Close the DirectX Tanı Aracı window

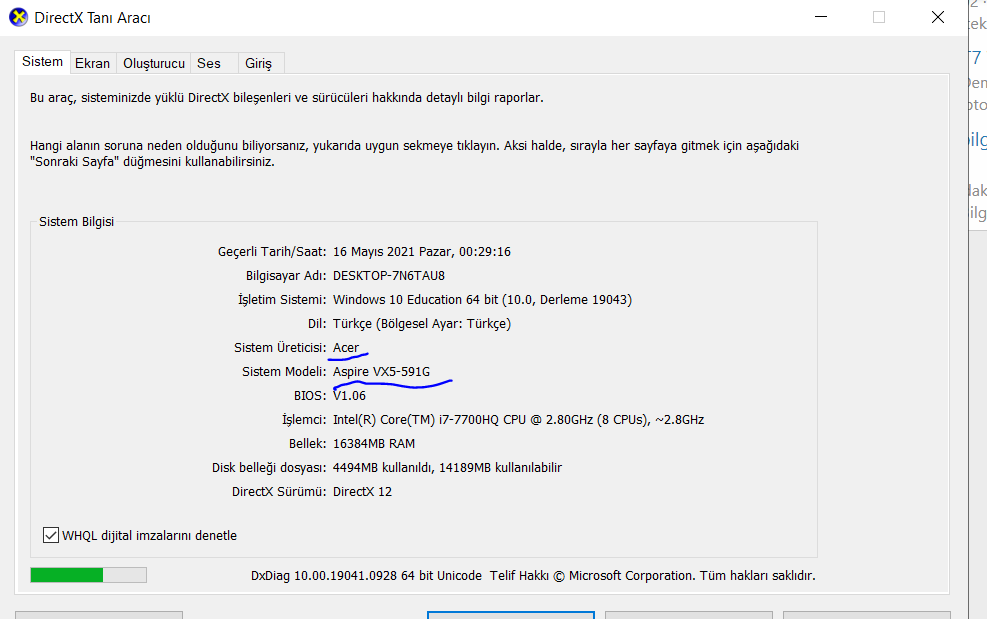[938, 17]
